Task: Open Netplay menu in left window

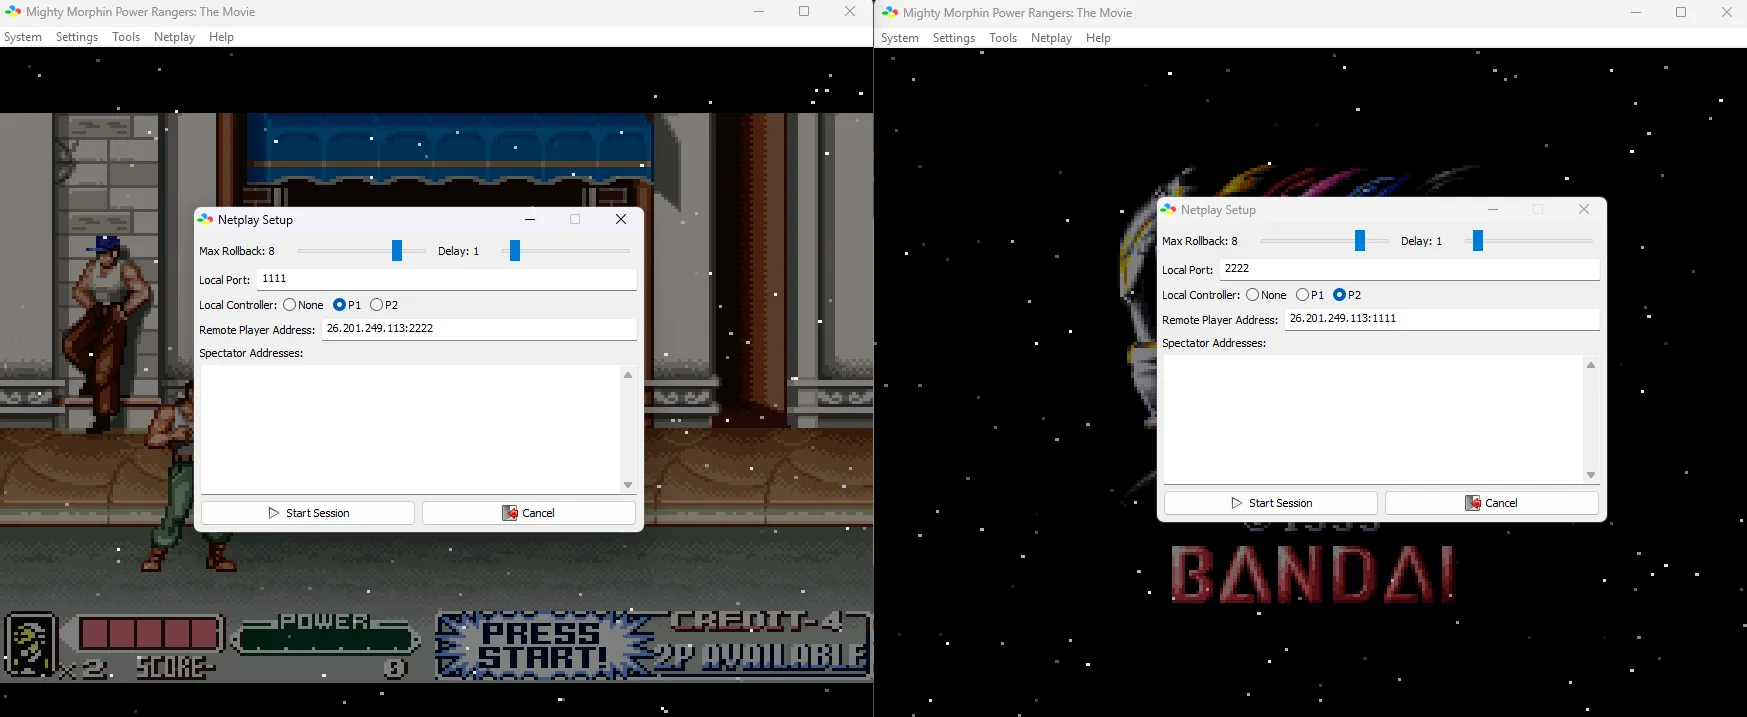Action: [x=175, y=37]
